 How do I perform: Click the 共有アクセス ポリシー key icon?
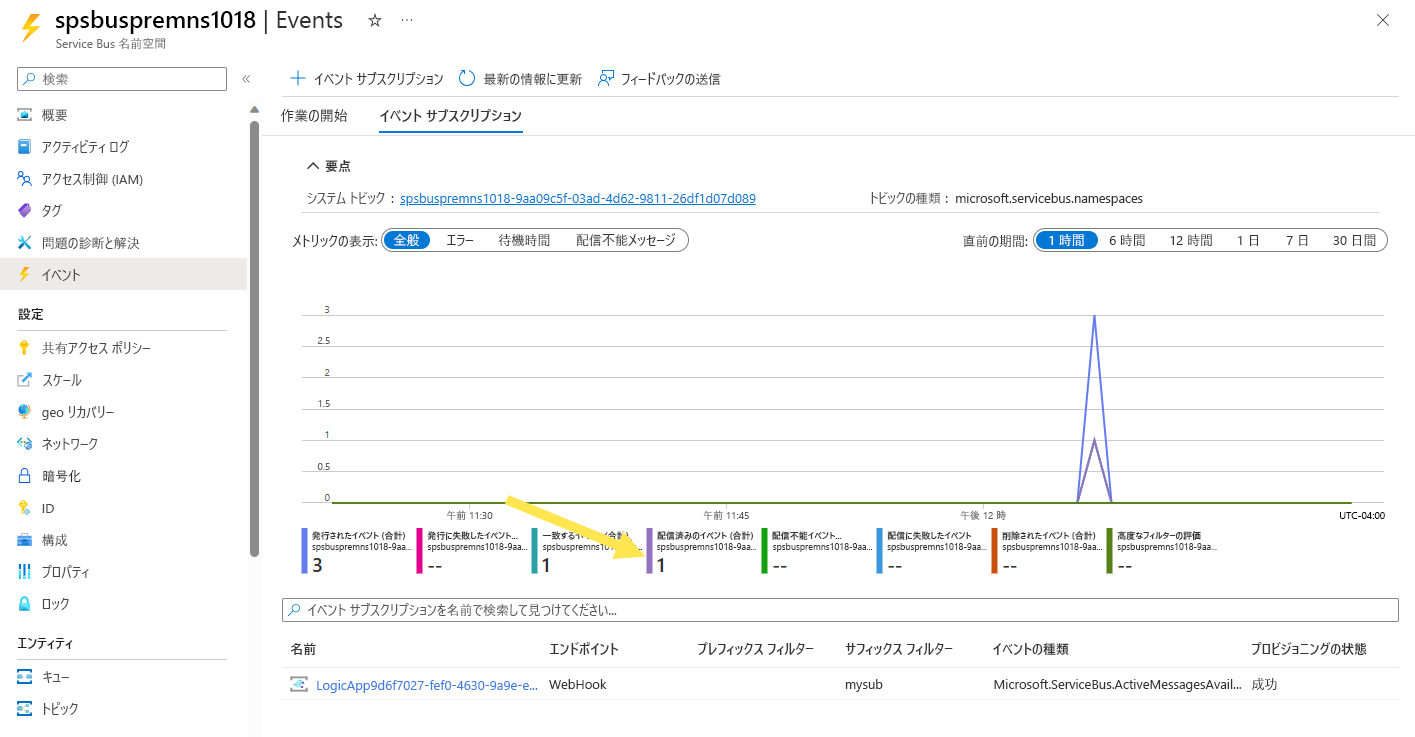(x=25, y=348)
